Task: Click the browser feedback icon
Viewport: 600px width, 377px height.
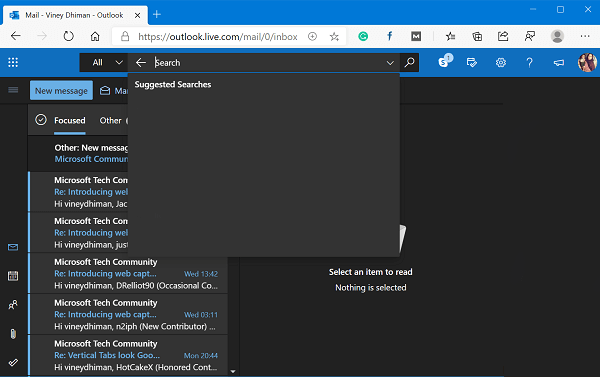Action: click(530, 36)
